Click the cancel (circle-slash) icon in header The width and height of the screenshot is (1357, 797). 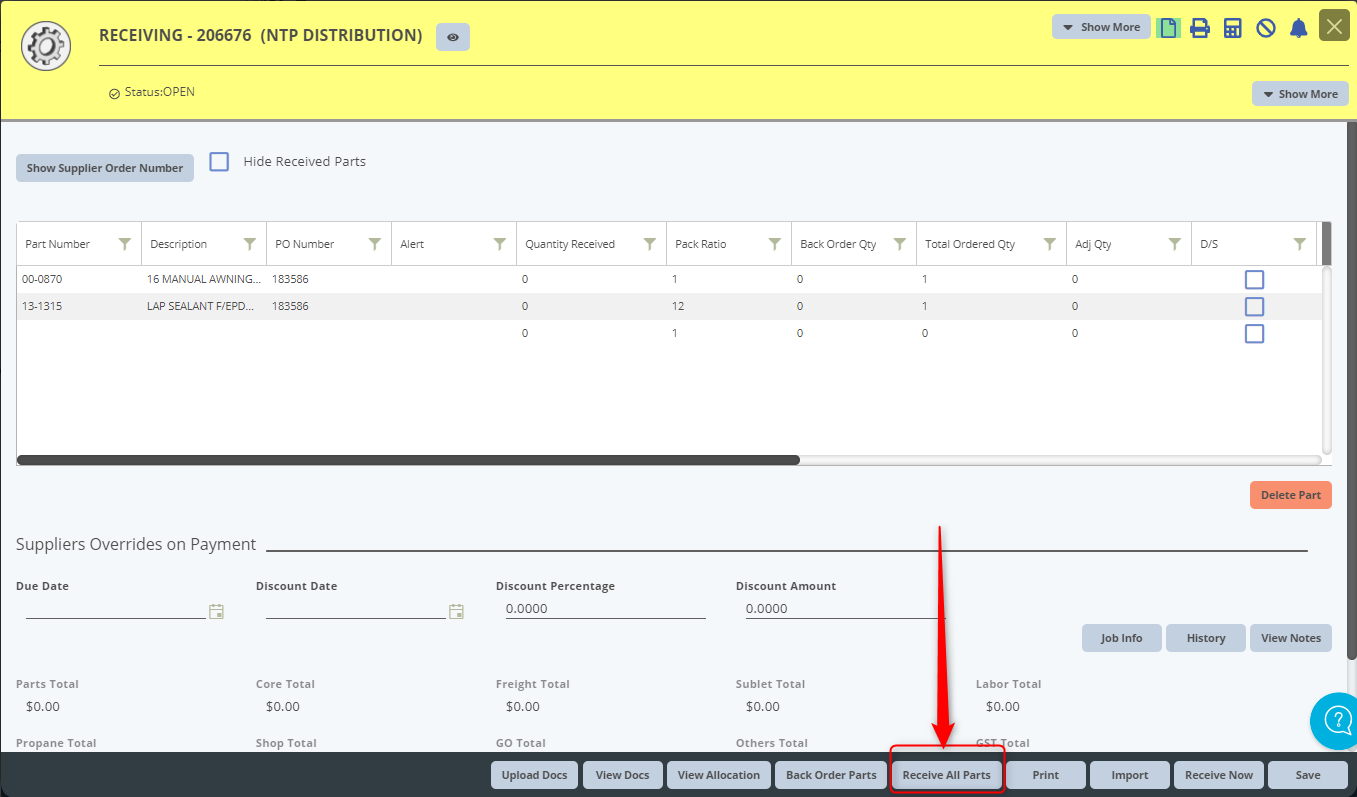pos(1266,28)
